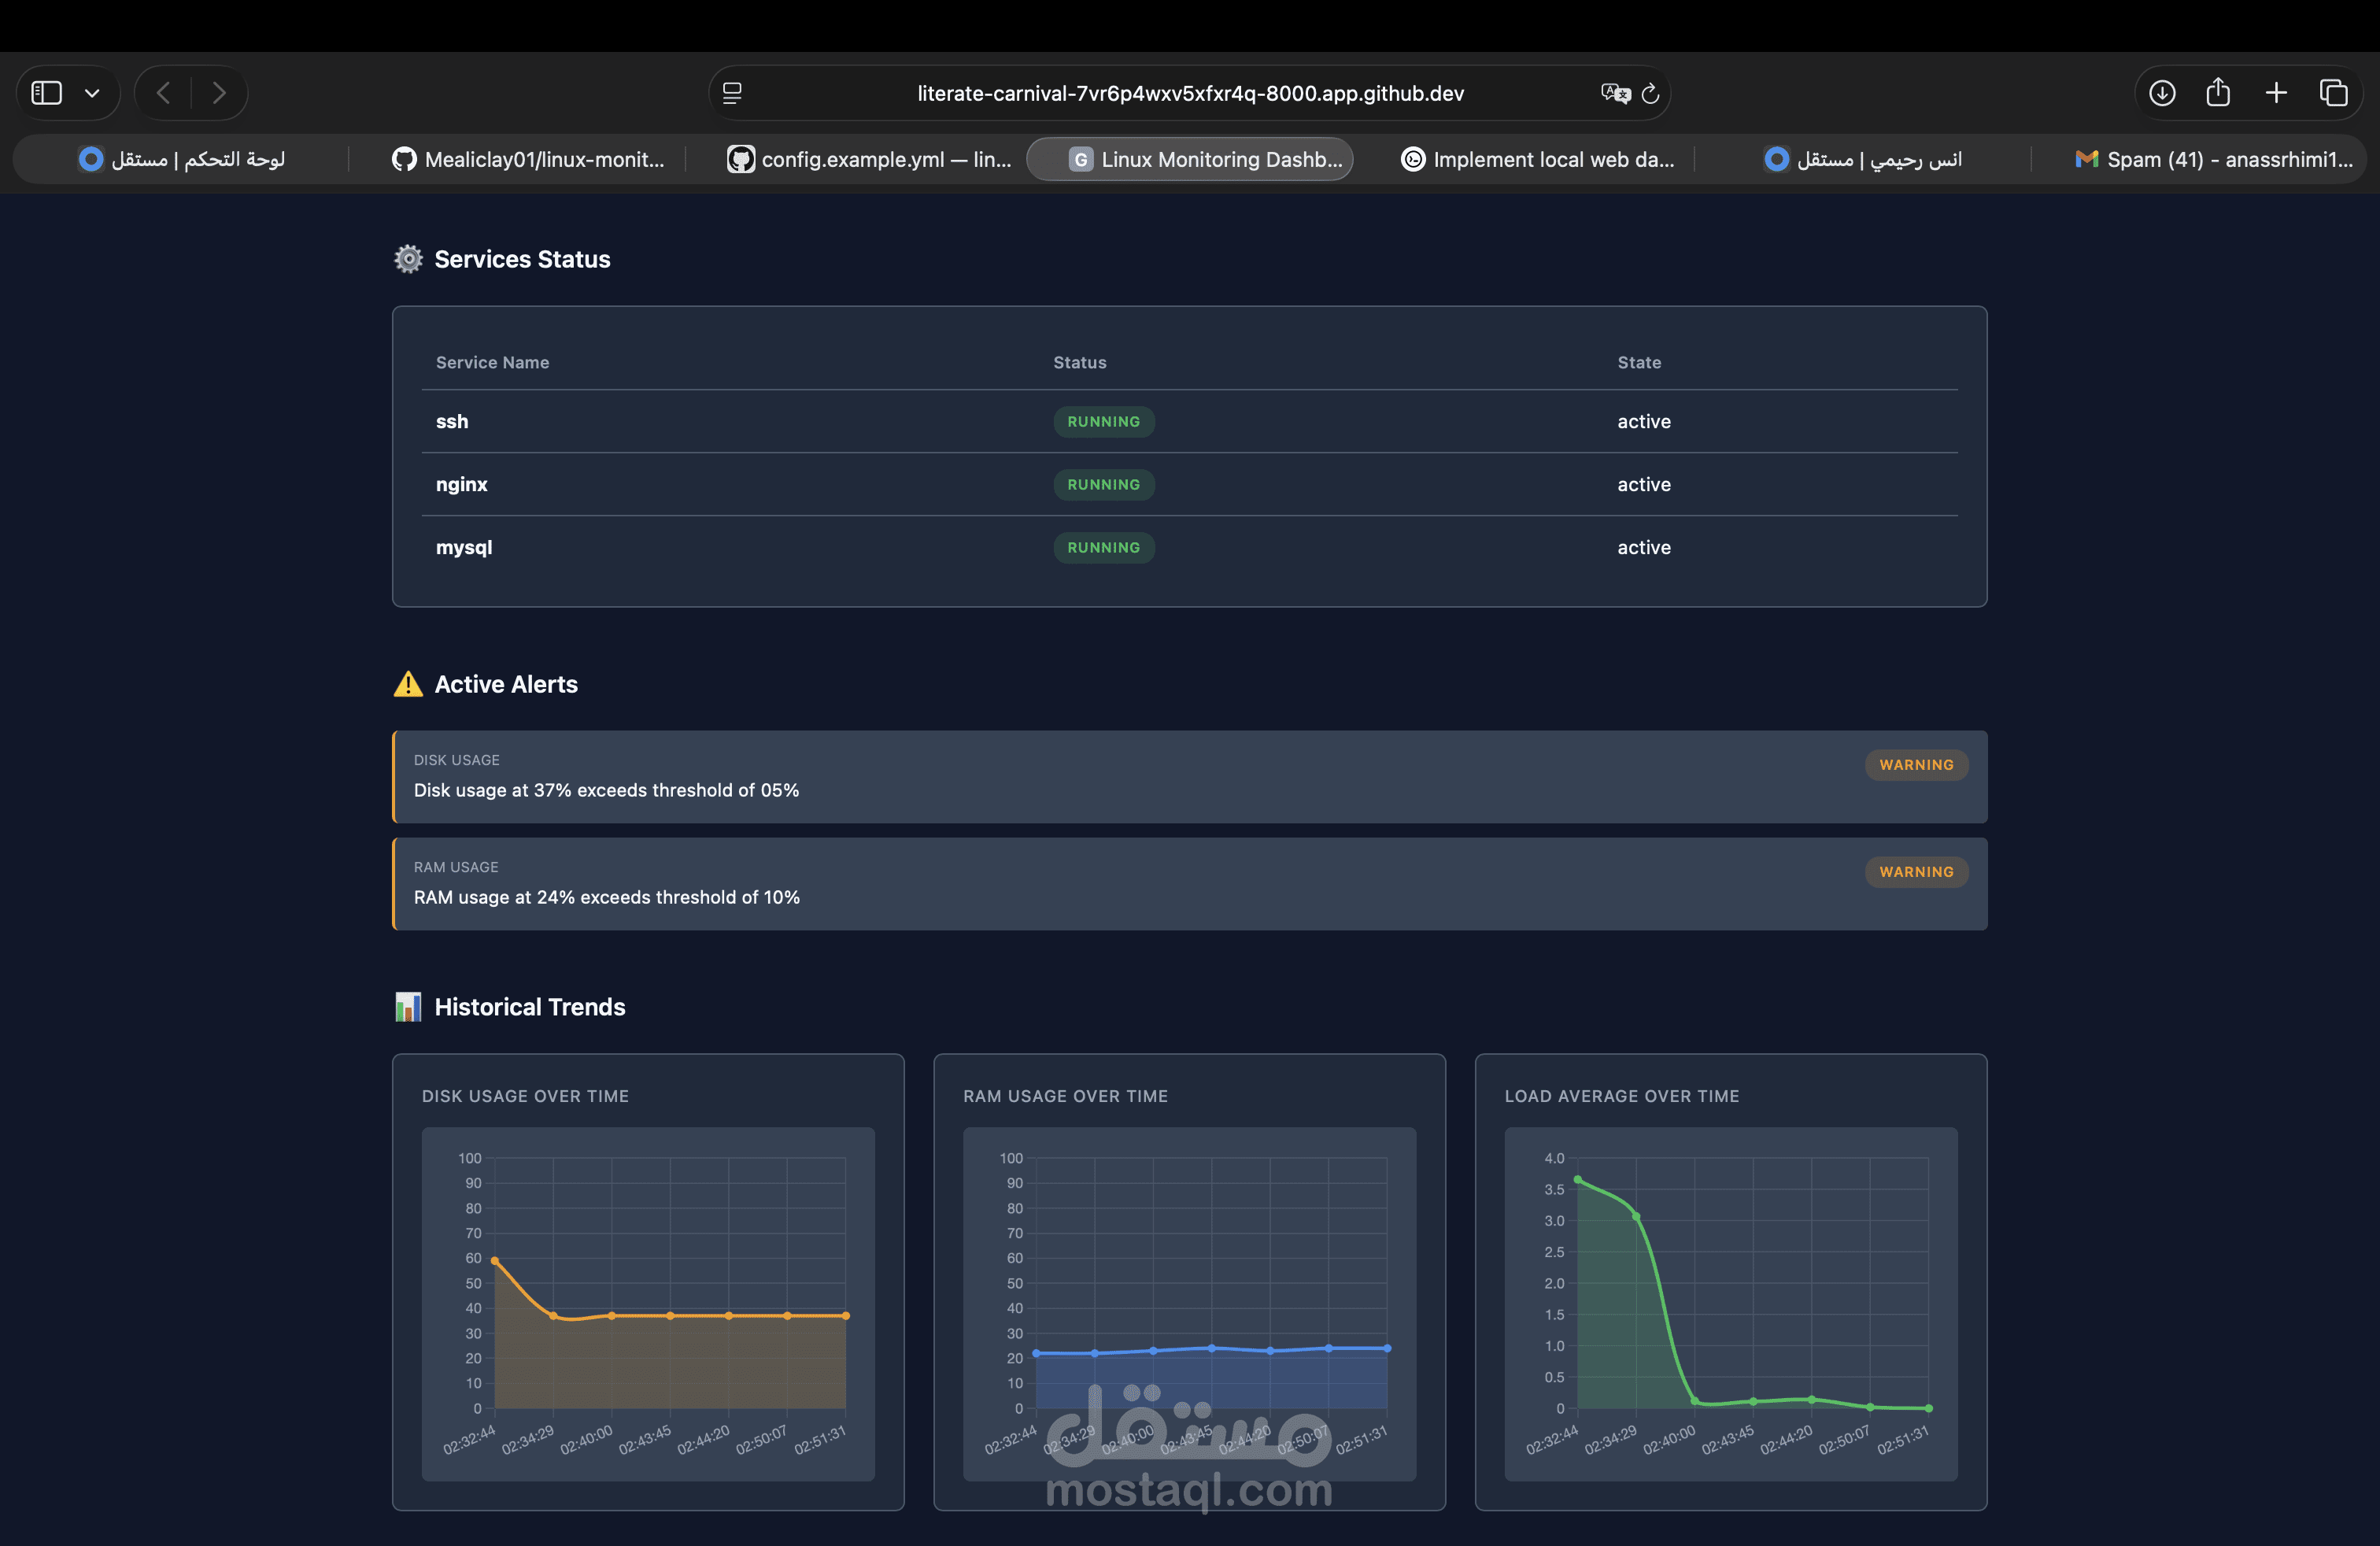Open the share menu
This screenshot has height=1546, width=2380.
[2218, 93]
